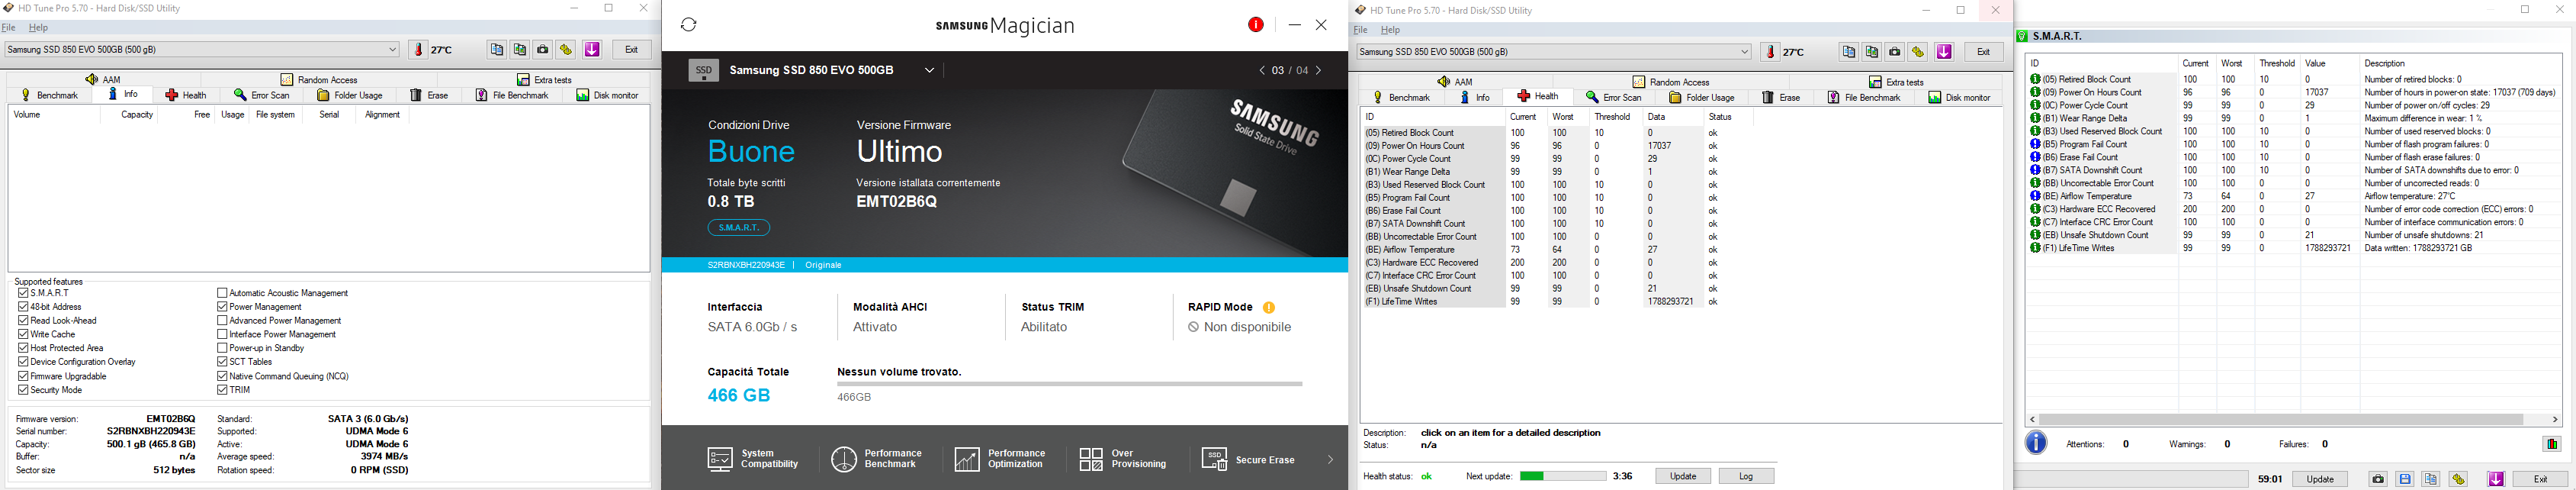Open Performance Benchmark in Samsung Magician

coord(877,459)
